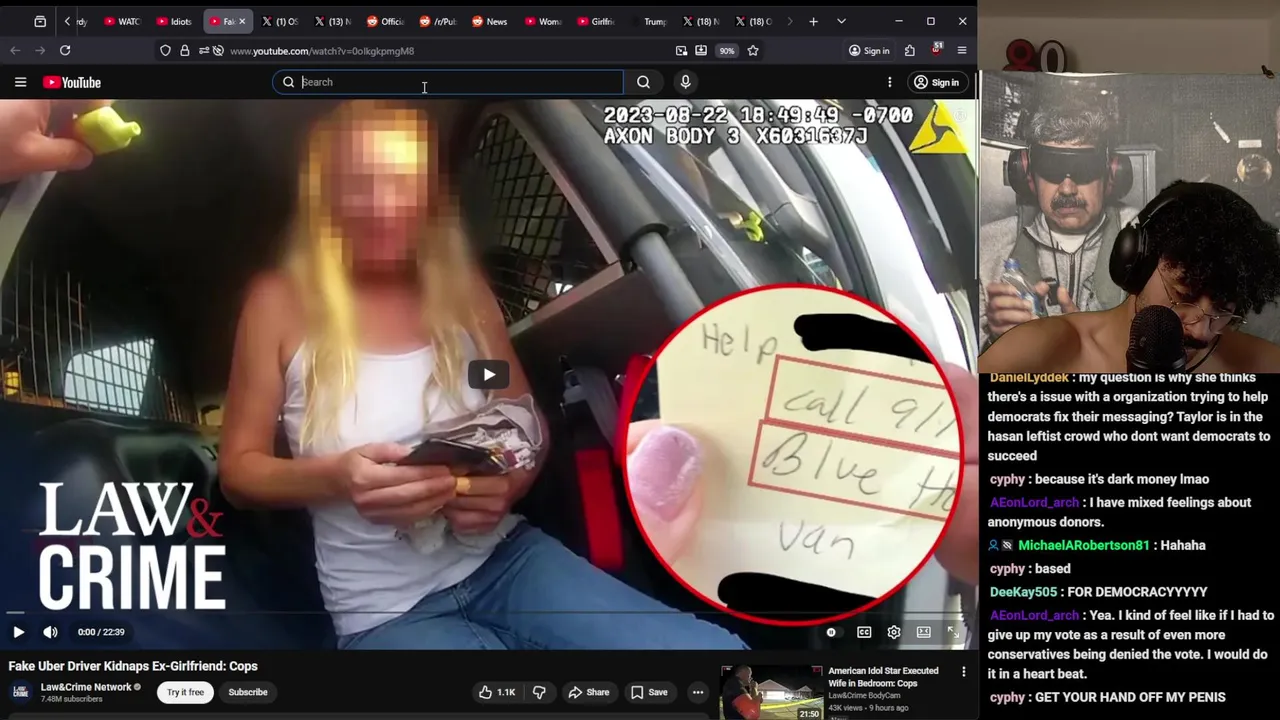Dislike the video with thumbs down

pyautogui.click(x=539, y=692)
